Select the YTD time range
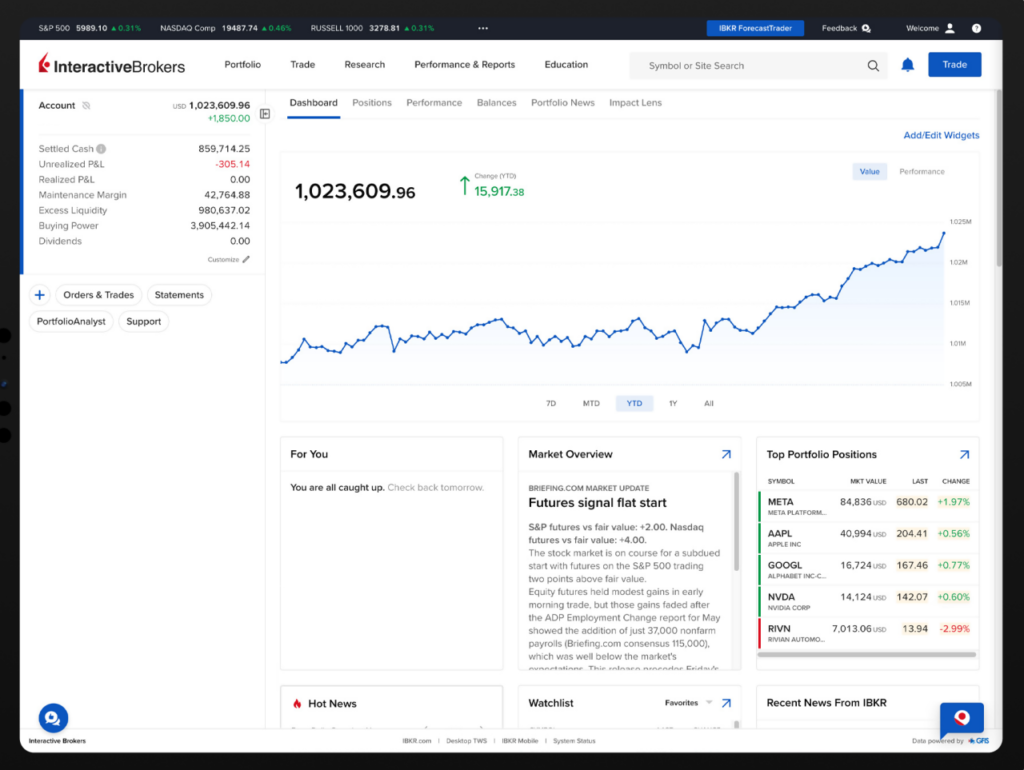Image resolution: width=1024 pixels, height=770 pixels. pos(634,403)
